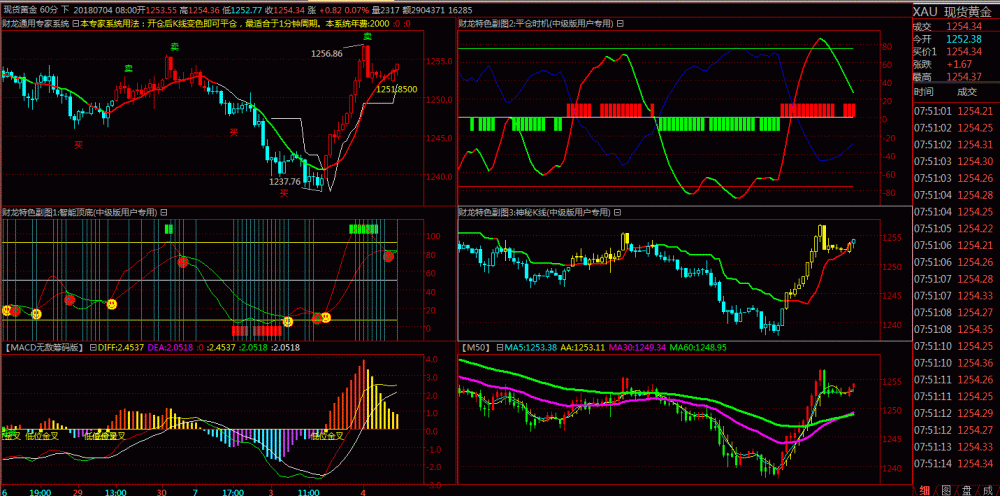Click 今开 value 1252.38

(x=962, y=39)
